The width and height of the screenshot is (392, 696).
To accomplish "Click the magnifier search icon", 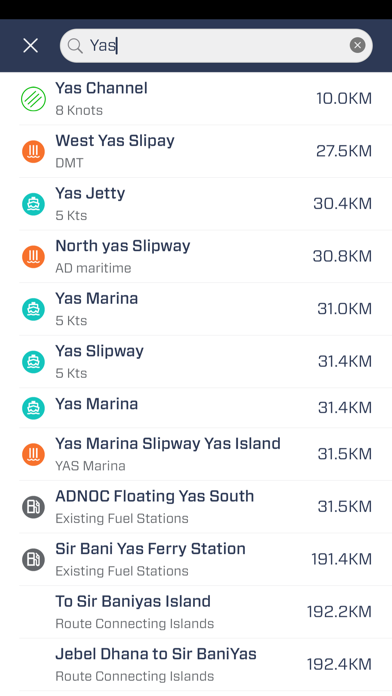I will point(75,45).
